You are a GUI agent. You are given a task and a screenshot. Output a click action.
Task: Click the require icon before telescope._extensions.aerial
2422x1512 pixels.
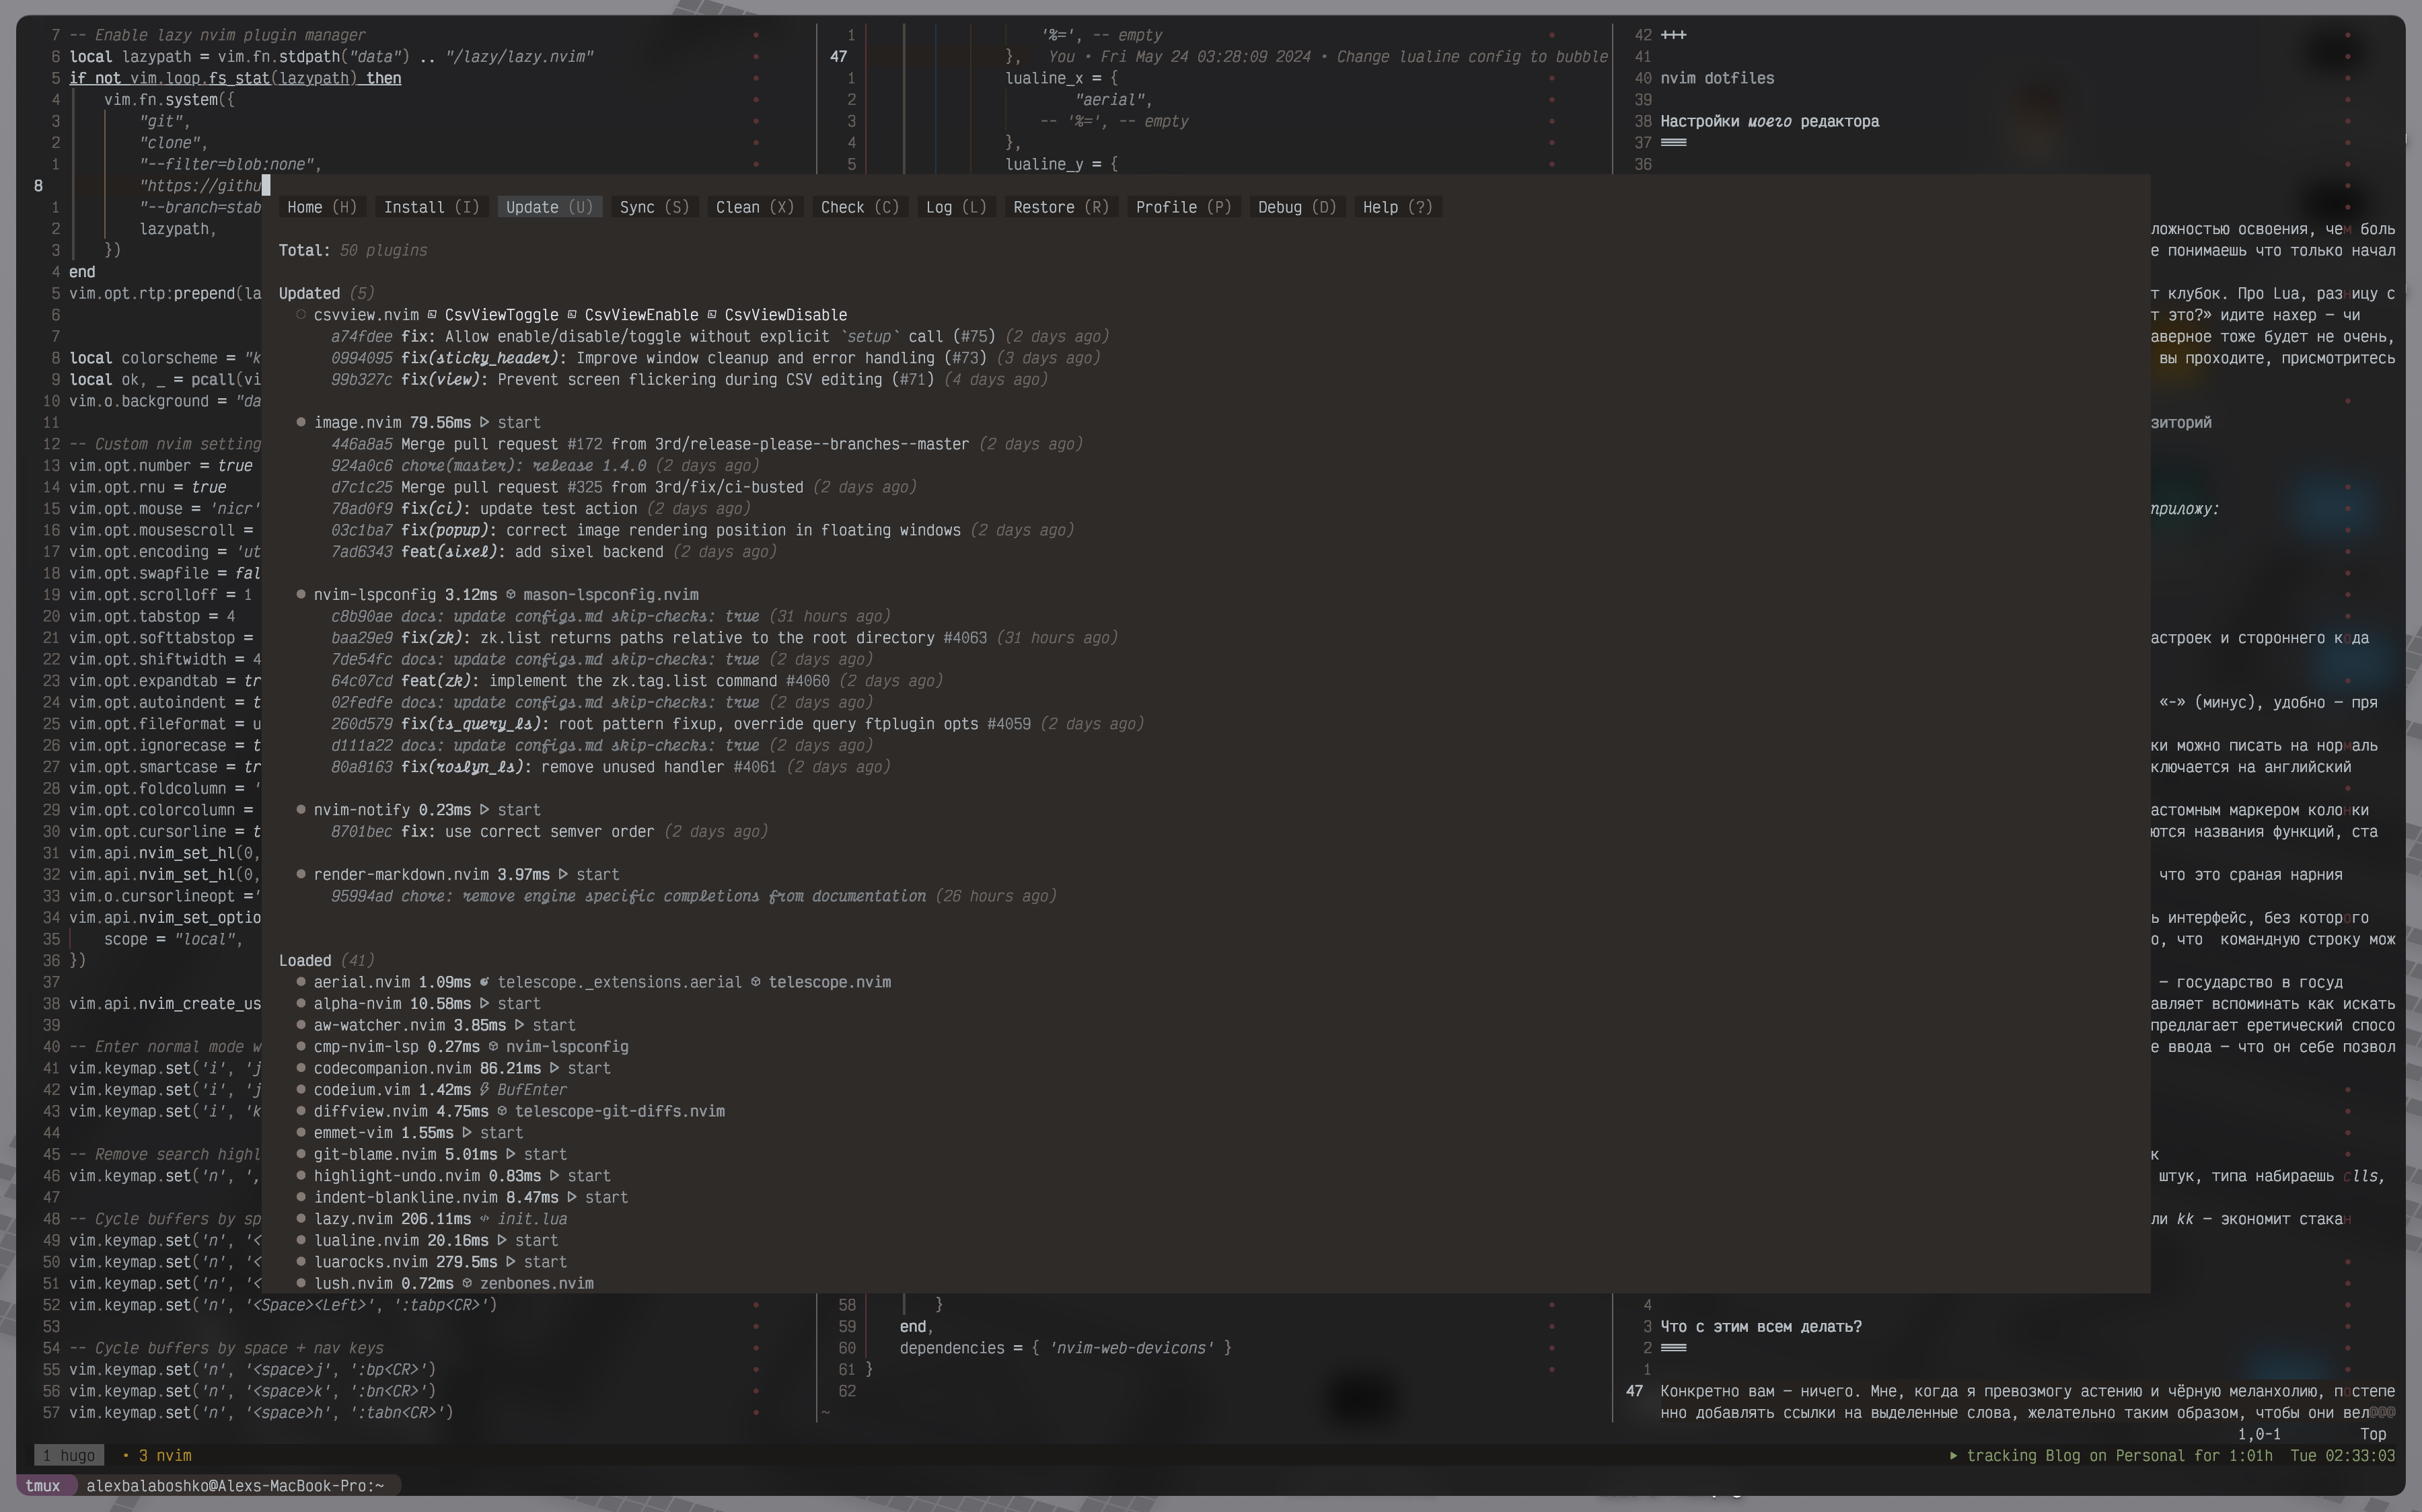pos(484,982)
